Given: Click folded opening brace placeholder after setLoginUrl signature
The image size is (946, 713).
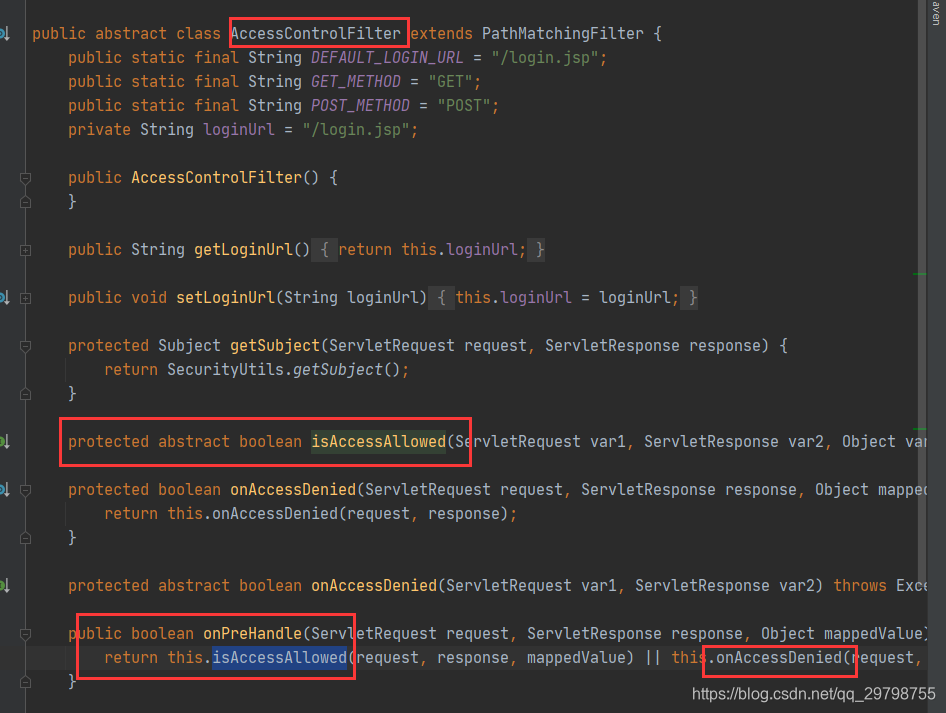Looking at the screenshot, I should (441, 297).
